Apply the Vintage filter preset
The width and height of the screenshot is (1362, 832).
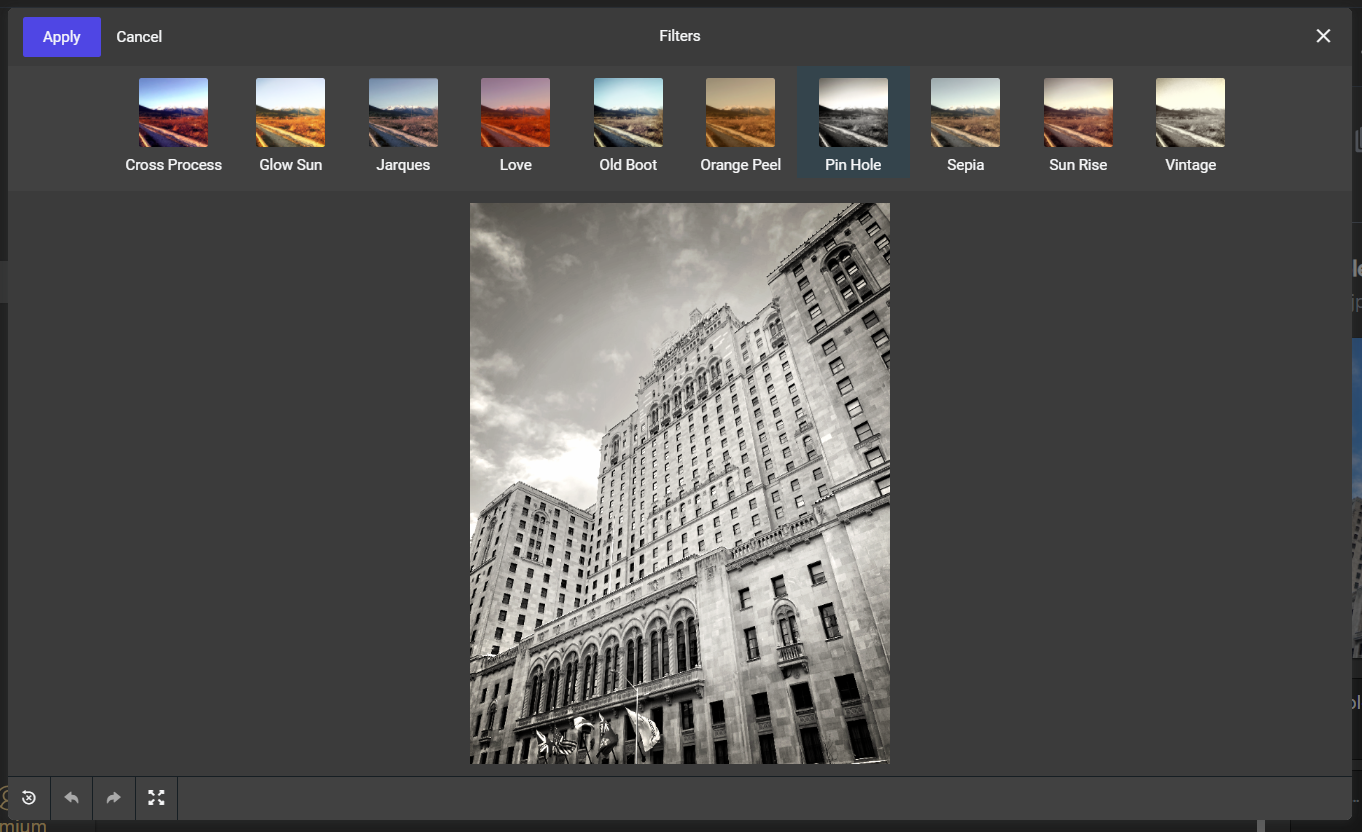[x=1190, y=125]
